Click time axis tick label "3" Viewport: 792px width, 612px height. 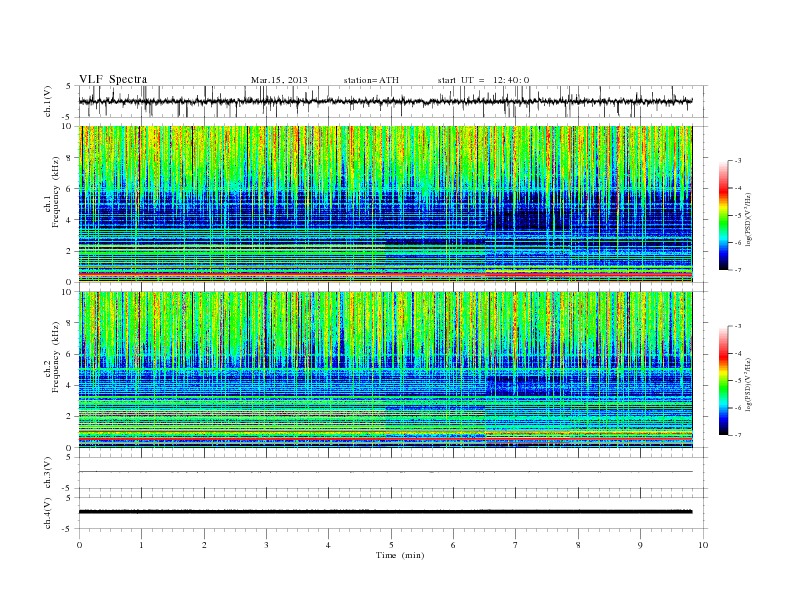266,545
